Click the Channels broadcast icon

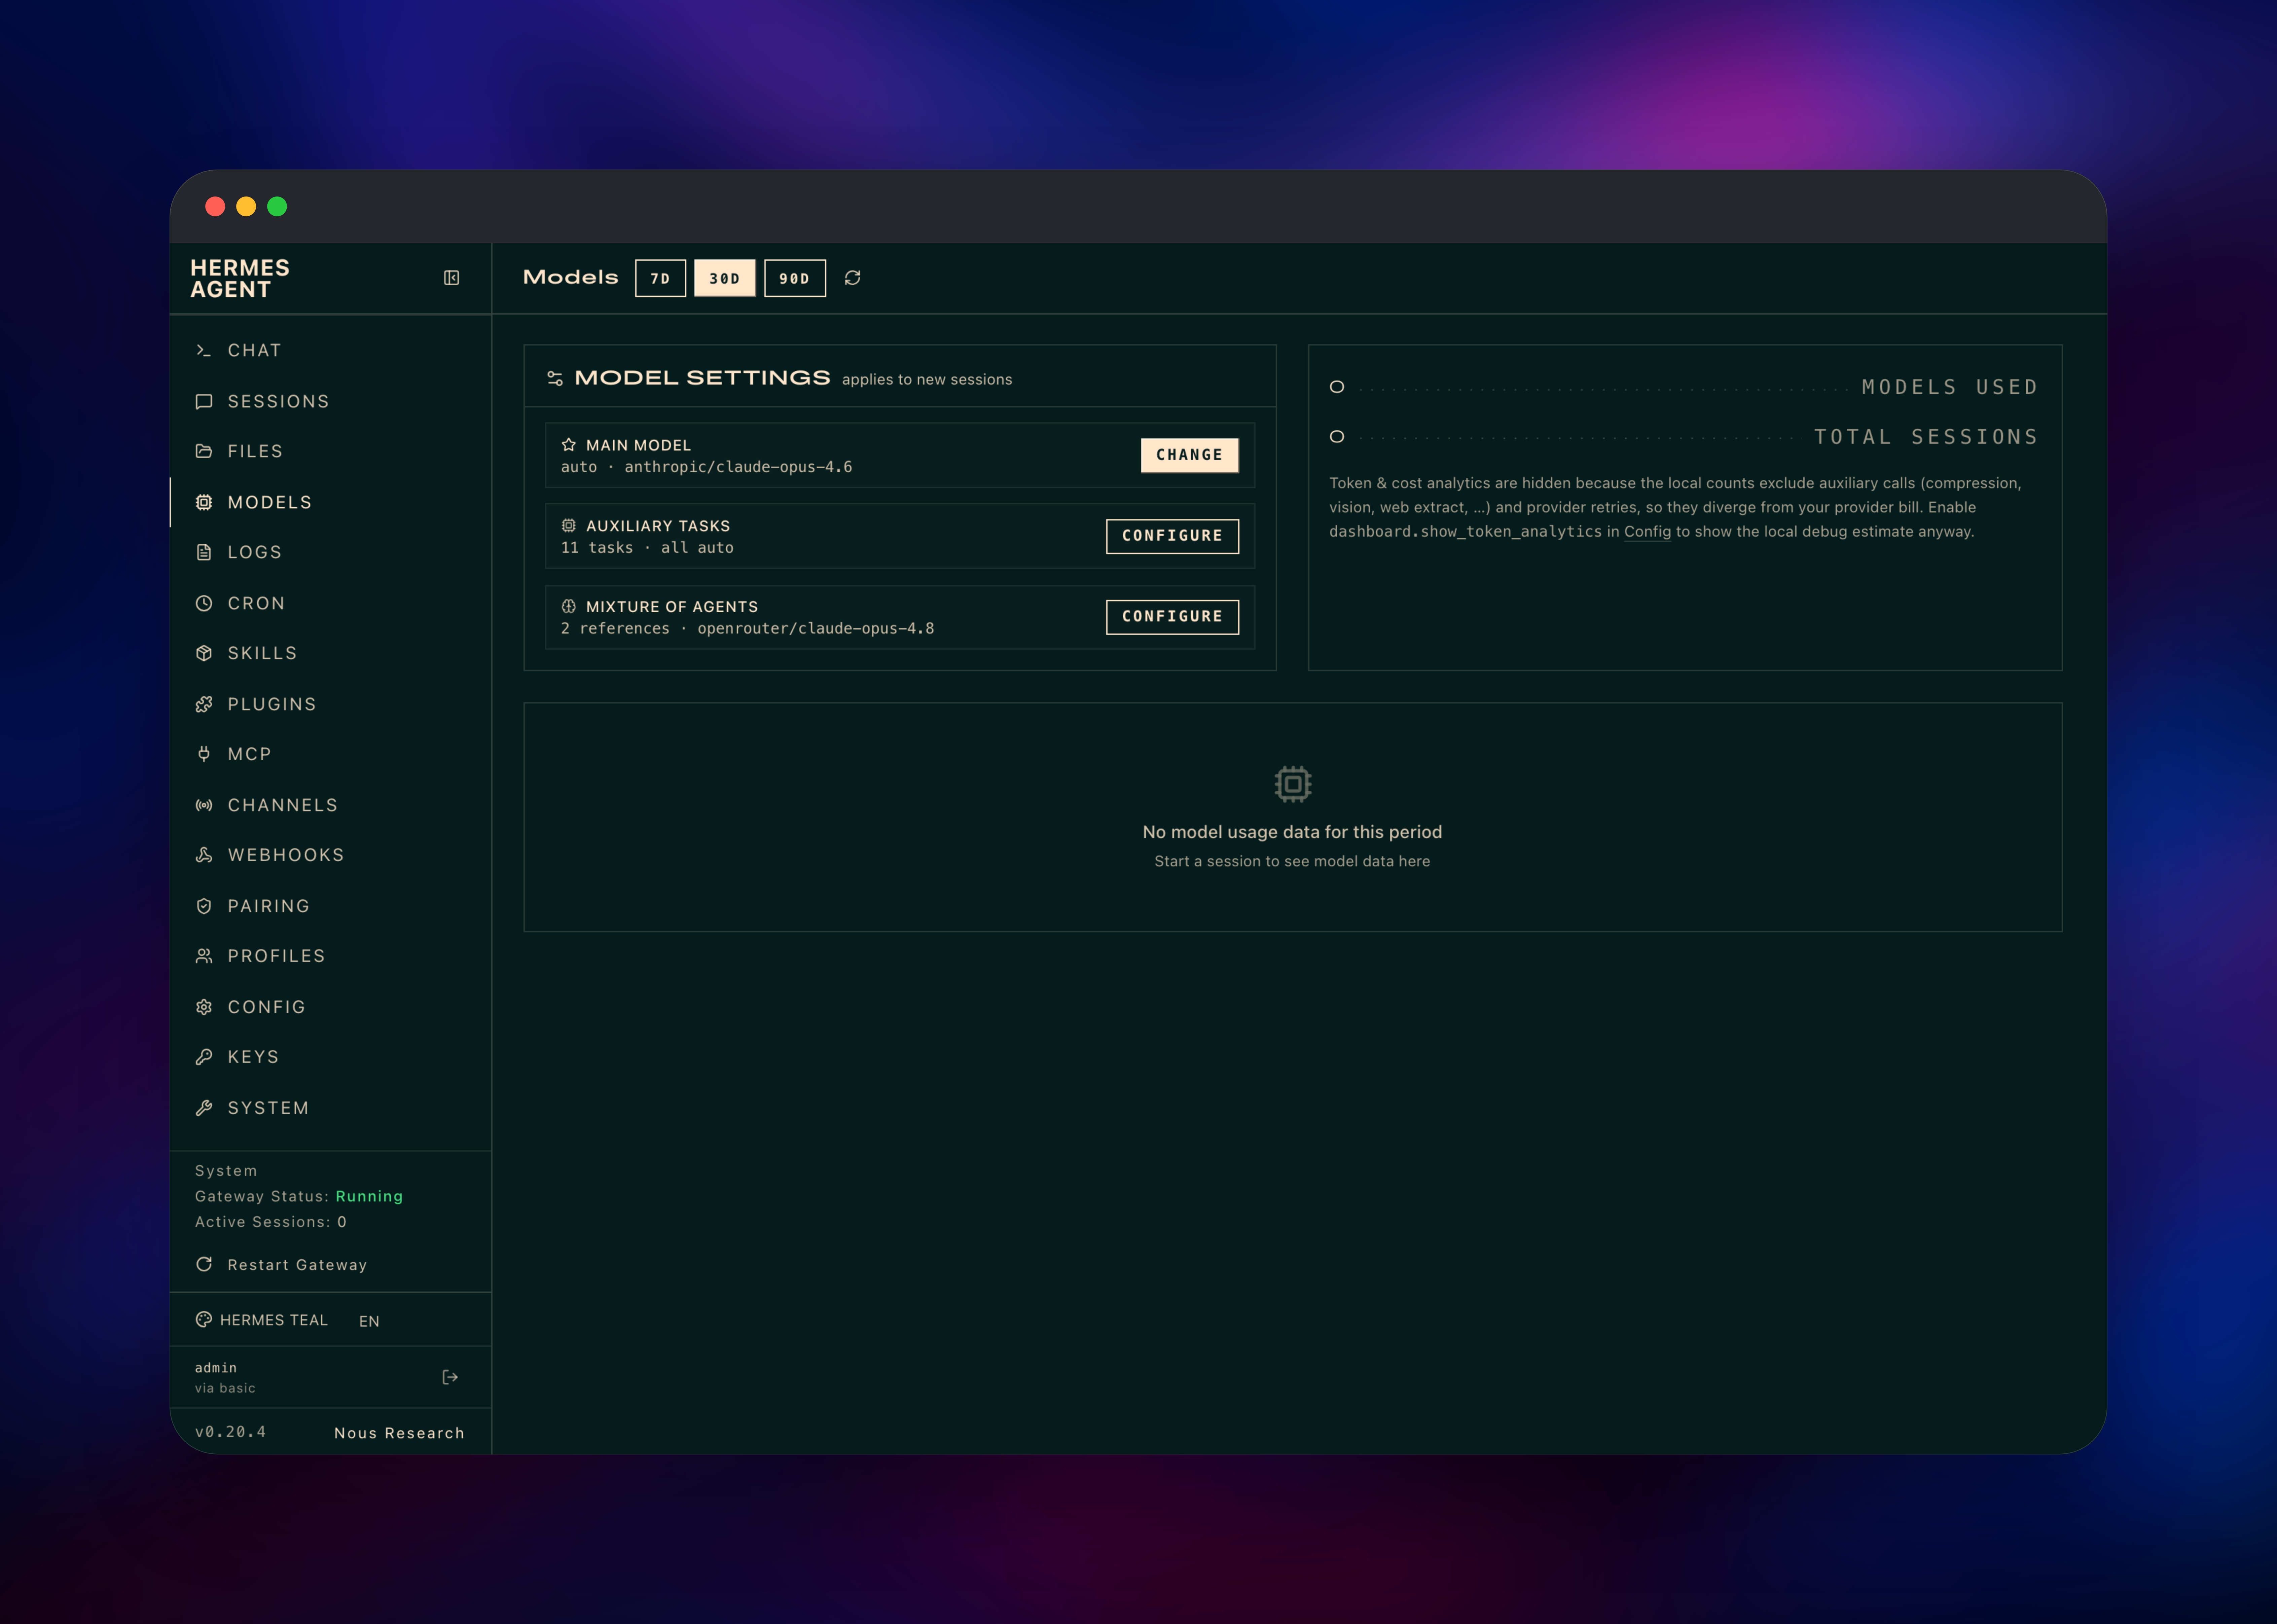[x=204, y=805]
